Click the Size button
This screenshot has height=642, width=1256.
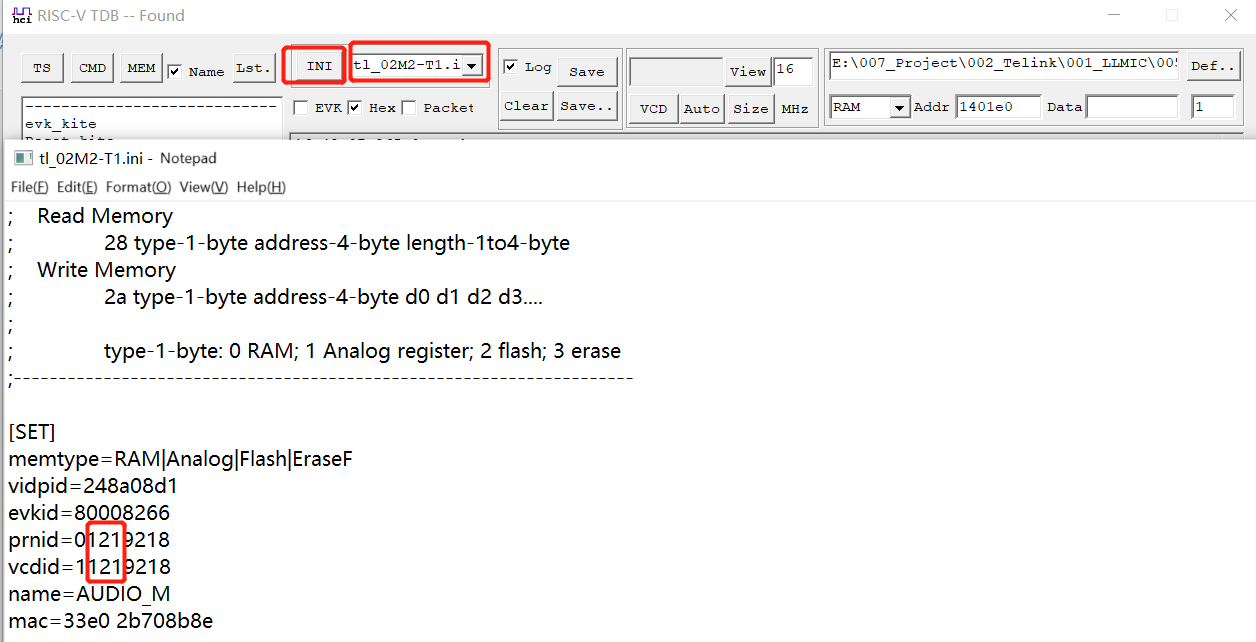[750, 108]
